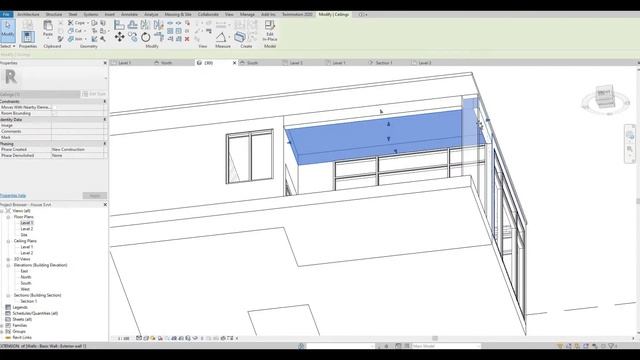Click the Edit Type button
This screenshot has width=640, height=360.
point(94,94)
